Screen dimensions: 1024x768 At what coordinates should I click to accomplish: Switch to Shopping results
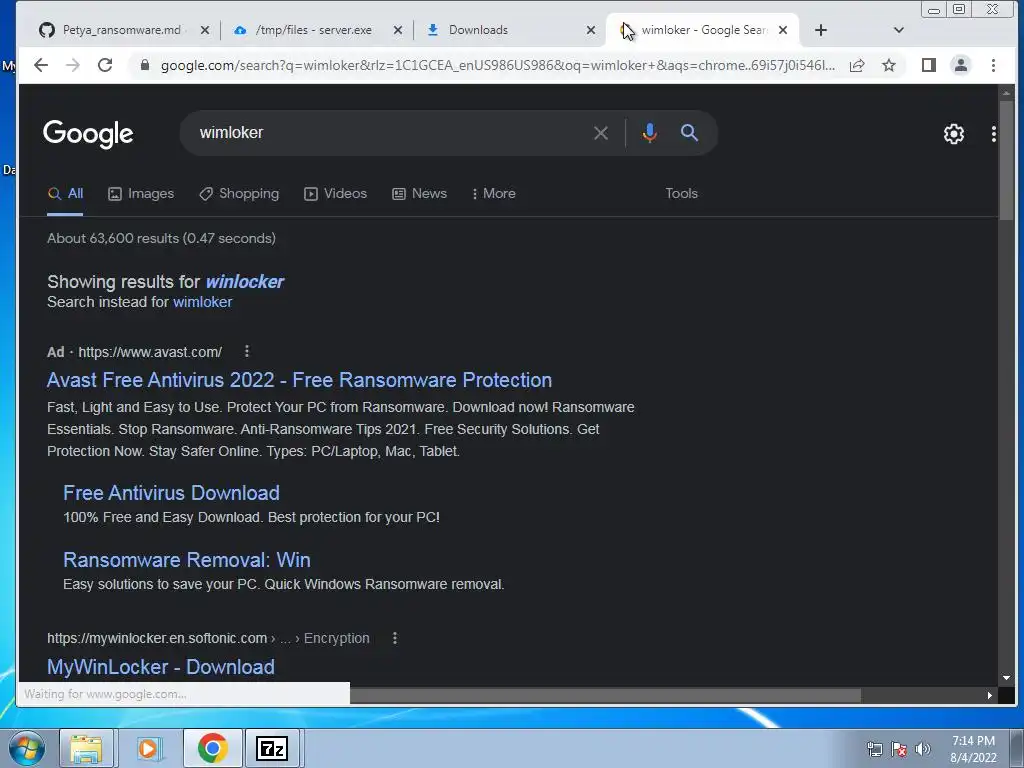pyautogui.click(x=239, y=194)
